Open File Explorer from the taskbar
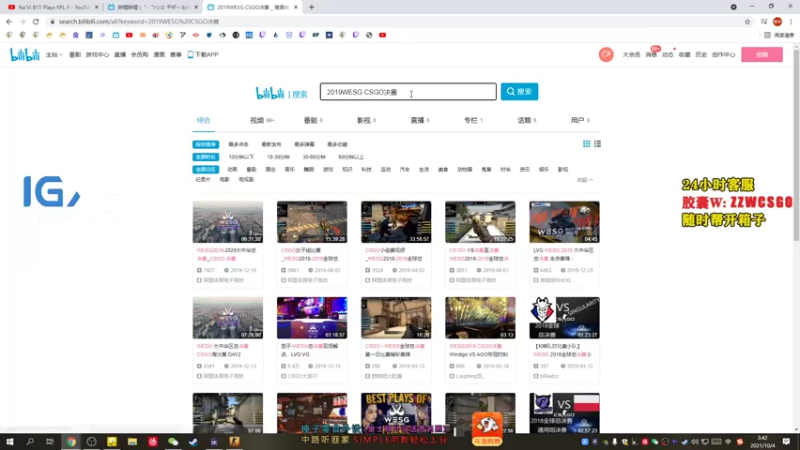Viewport: 800px width, 450px height. [x=132, y=442]
